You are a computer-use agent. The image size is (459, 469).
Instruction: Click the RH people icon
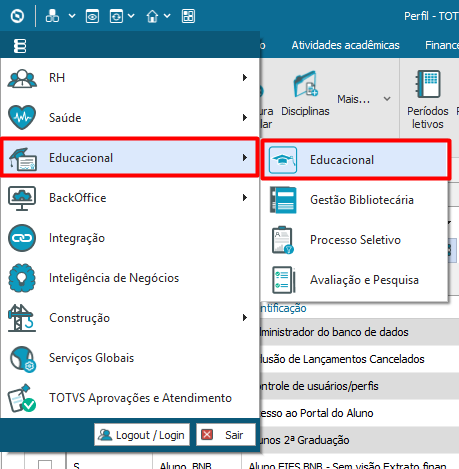pyautogui.click(x=22, y=78)
